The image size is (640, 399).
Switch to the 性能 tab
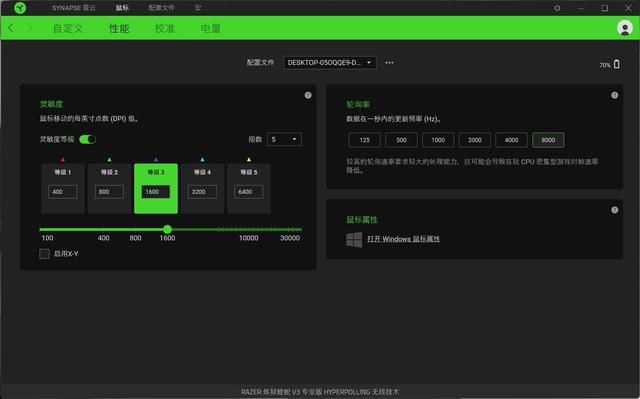tap(119, 28)
